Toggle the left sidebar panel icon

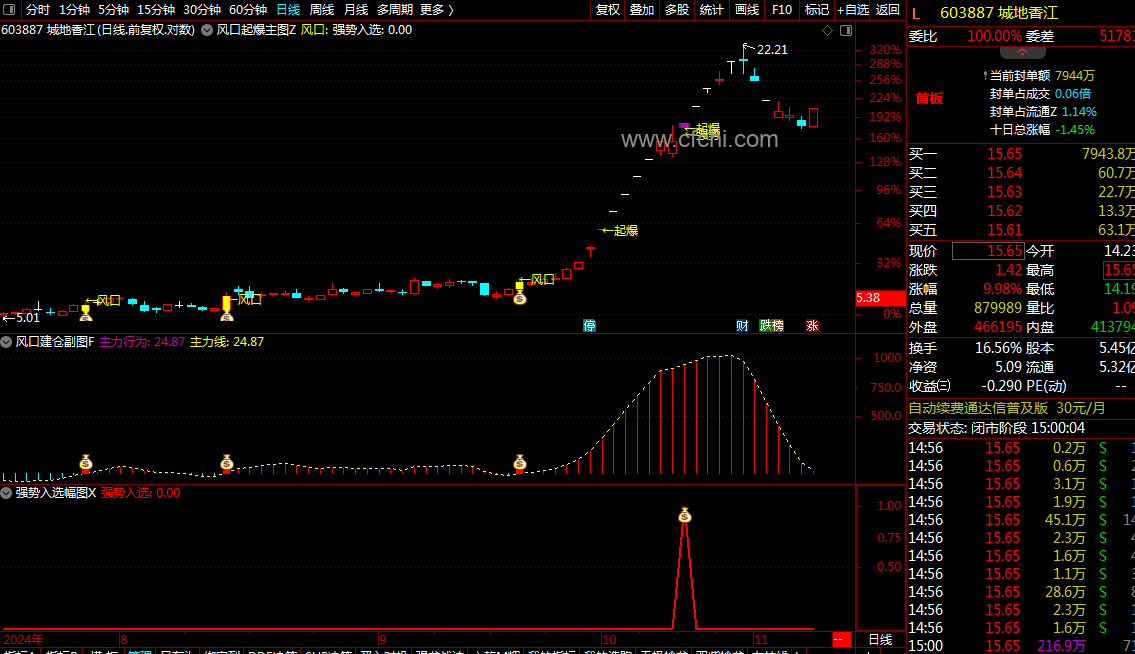pos(9,9)
